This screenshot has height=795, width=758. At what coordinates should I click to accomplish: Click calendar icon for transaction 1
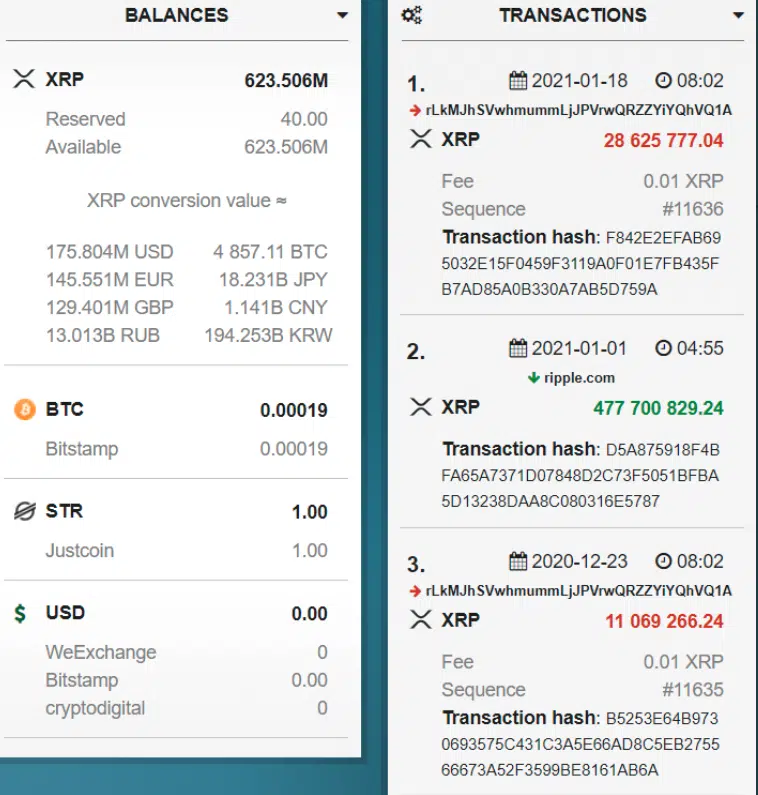518,81
